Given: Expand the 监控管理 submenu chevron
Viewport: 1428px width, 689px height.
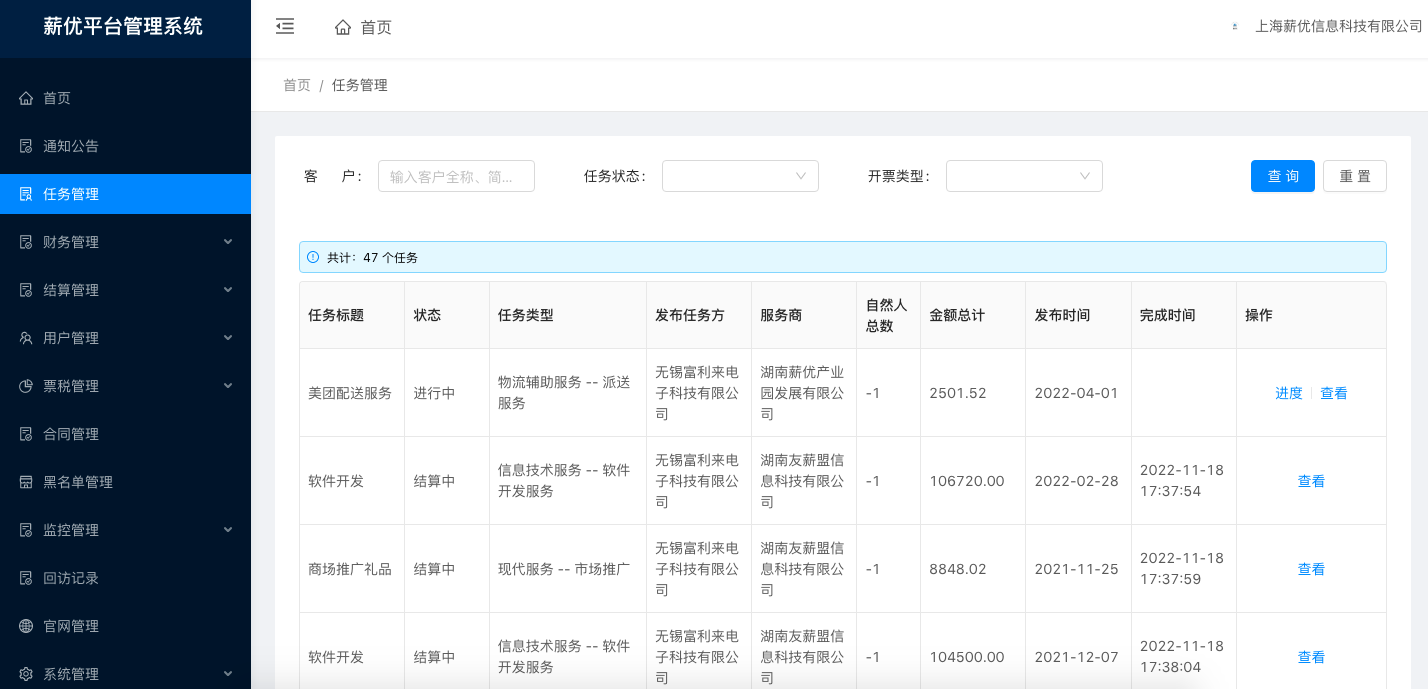Looking at the screenshot, I should click(x=227, y=530).
